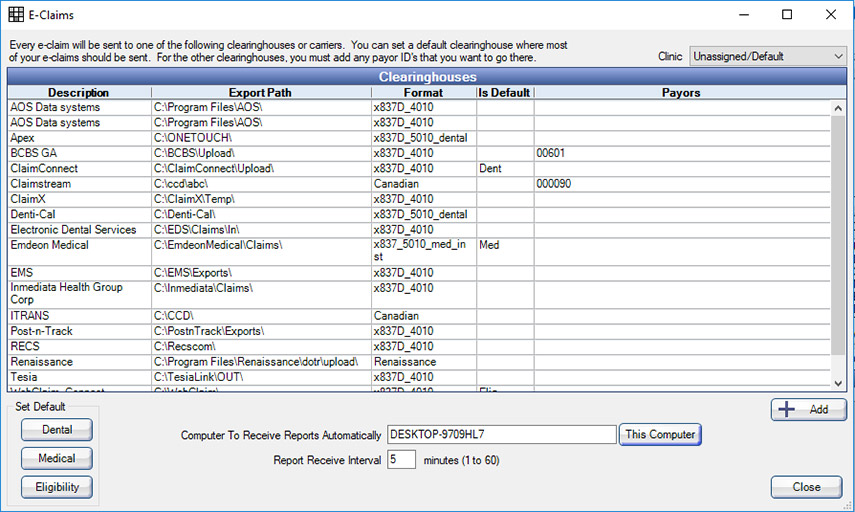Click the Dent default cell

pyautogui.click(x=505, y=168)
